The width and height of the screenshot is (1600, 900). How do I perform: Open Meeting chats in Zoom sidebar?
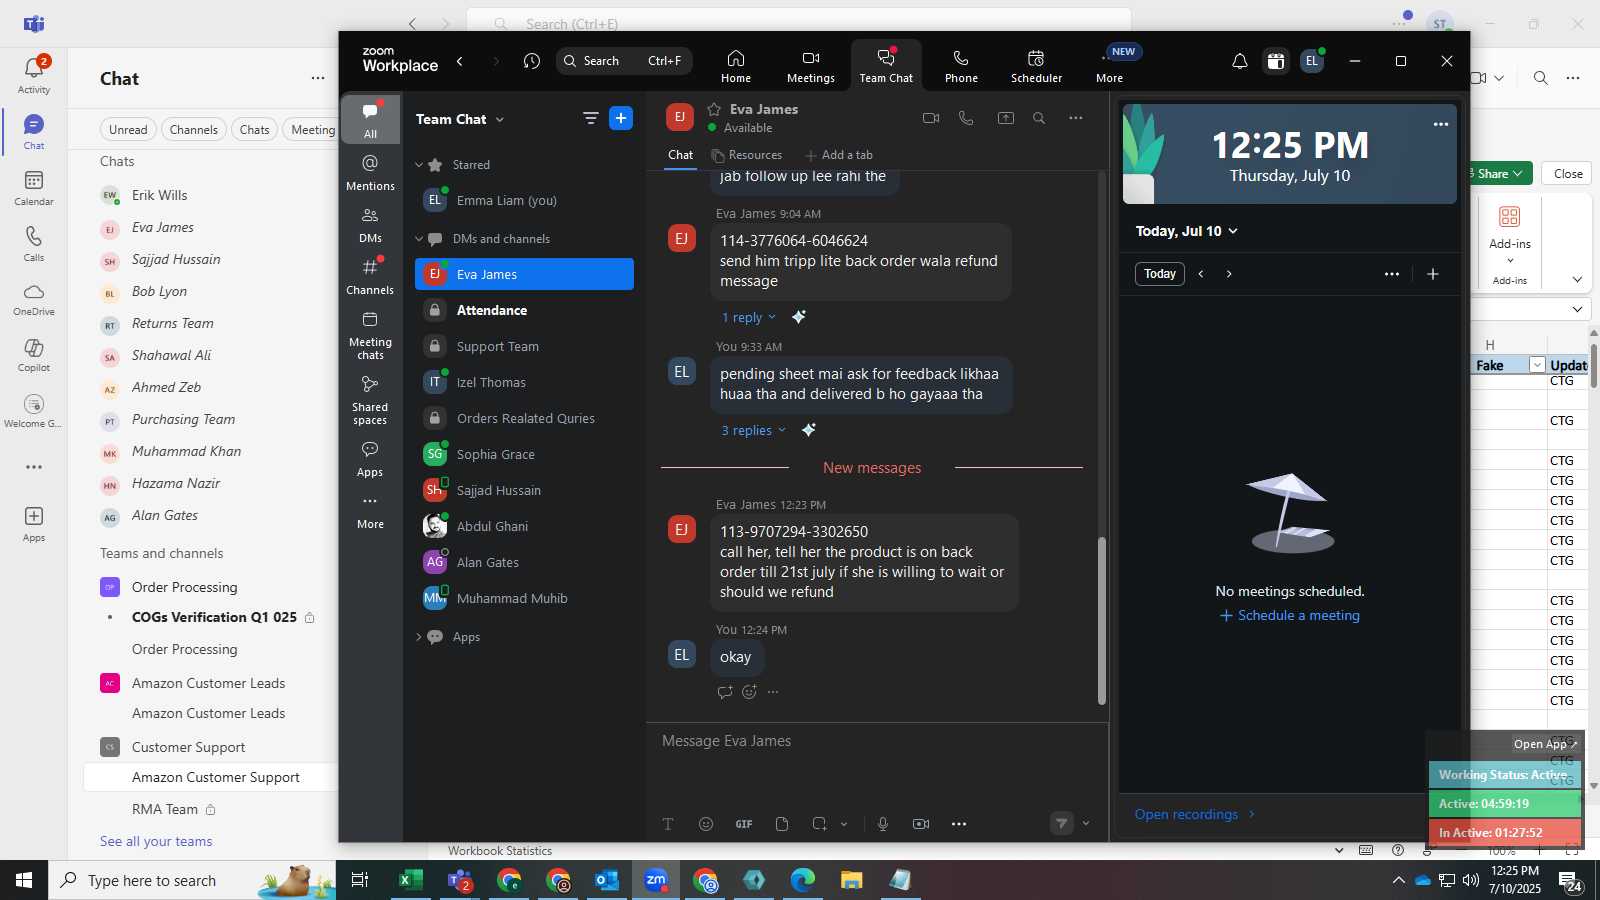click(370, 335)
